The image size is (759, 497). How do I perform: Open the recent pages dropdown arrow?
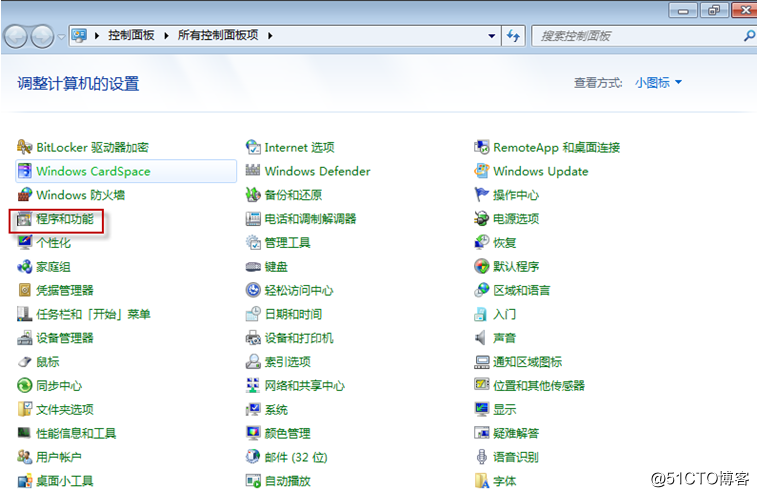pyautogui.click(x=61, y=36)
